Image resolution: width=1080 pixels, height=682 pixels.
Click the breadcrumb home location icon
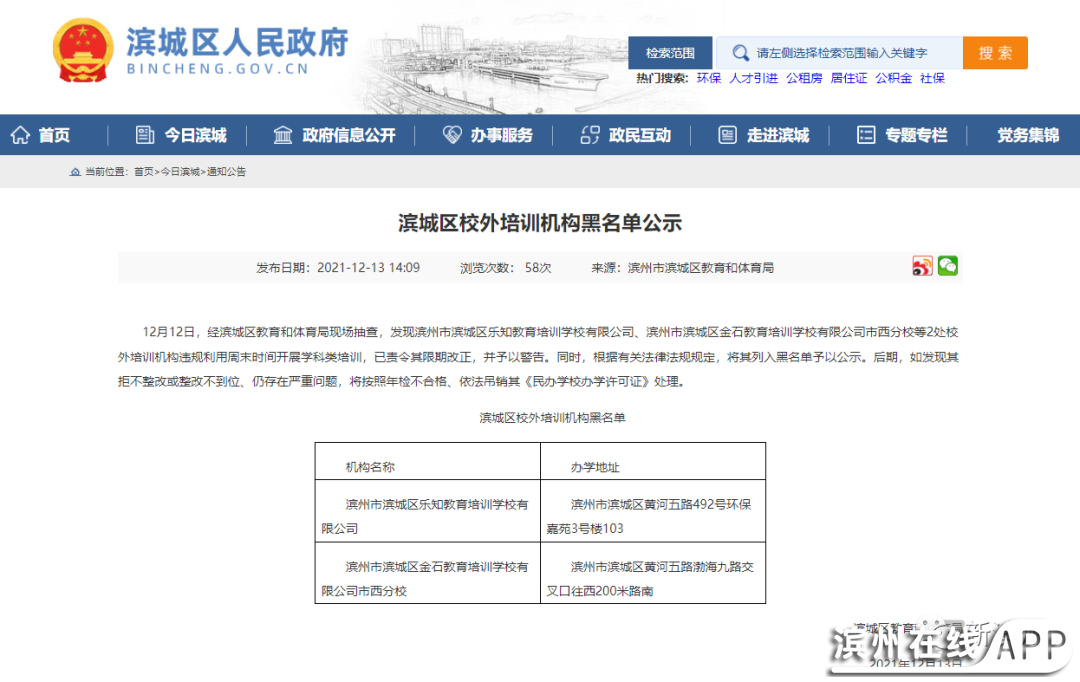(x=75, y=172)
